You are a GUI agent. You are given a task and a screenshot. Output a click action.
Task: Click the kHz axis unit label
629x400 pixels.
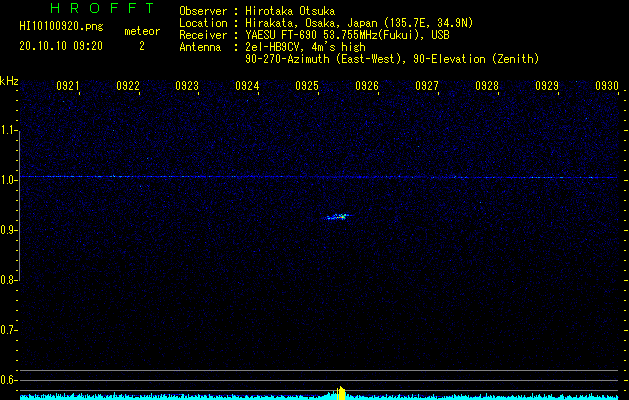[9, 81]
